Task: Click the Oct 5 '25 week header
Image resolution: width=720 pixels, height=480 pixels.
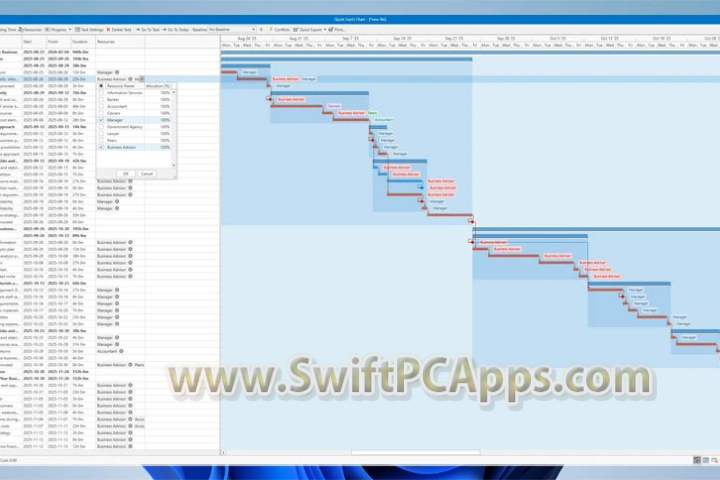Action: (558, 39)
